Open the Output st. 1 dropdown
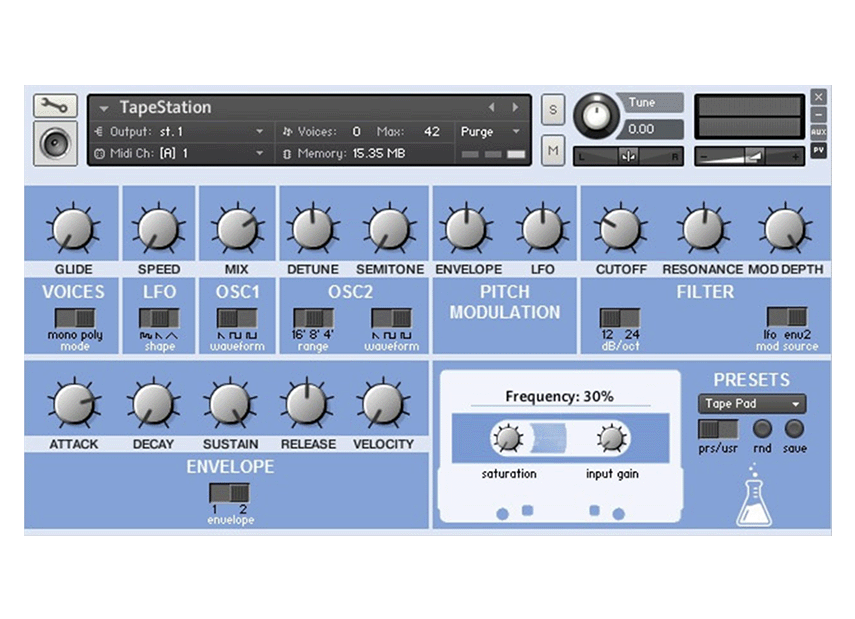 click(260, 131)
